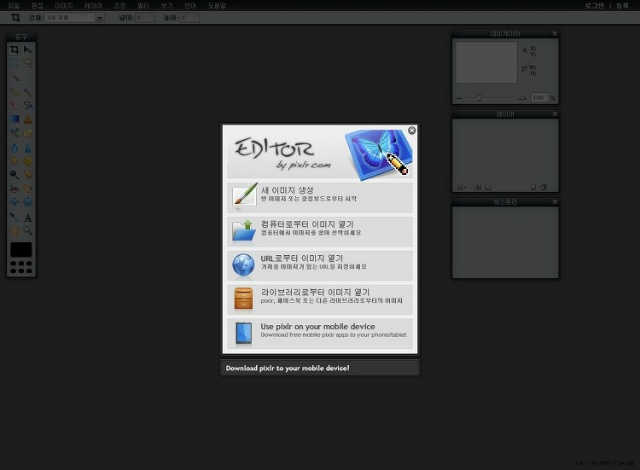Click the 로그인 login link
640x470 pixels.
tap(594, 6)
